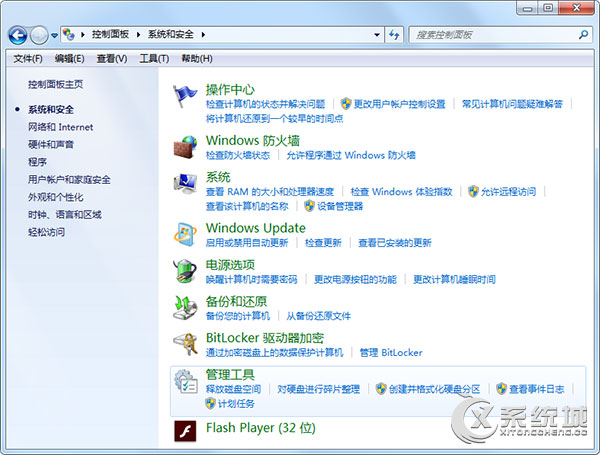Select 网络和 Internet in sidebar
600x455 pixels.
click(x=60, y=127)
